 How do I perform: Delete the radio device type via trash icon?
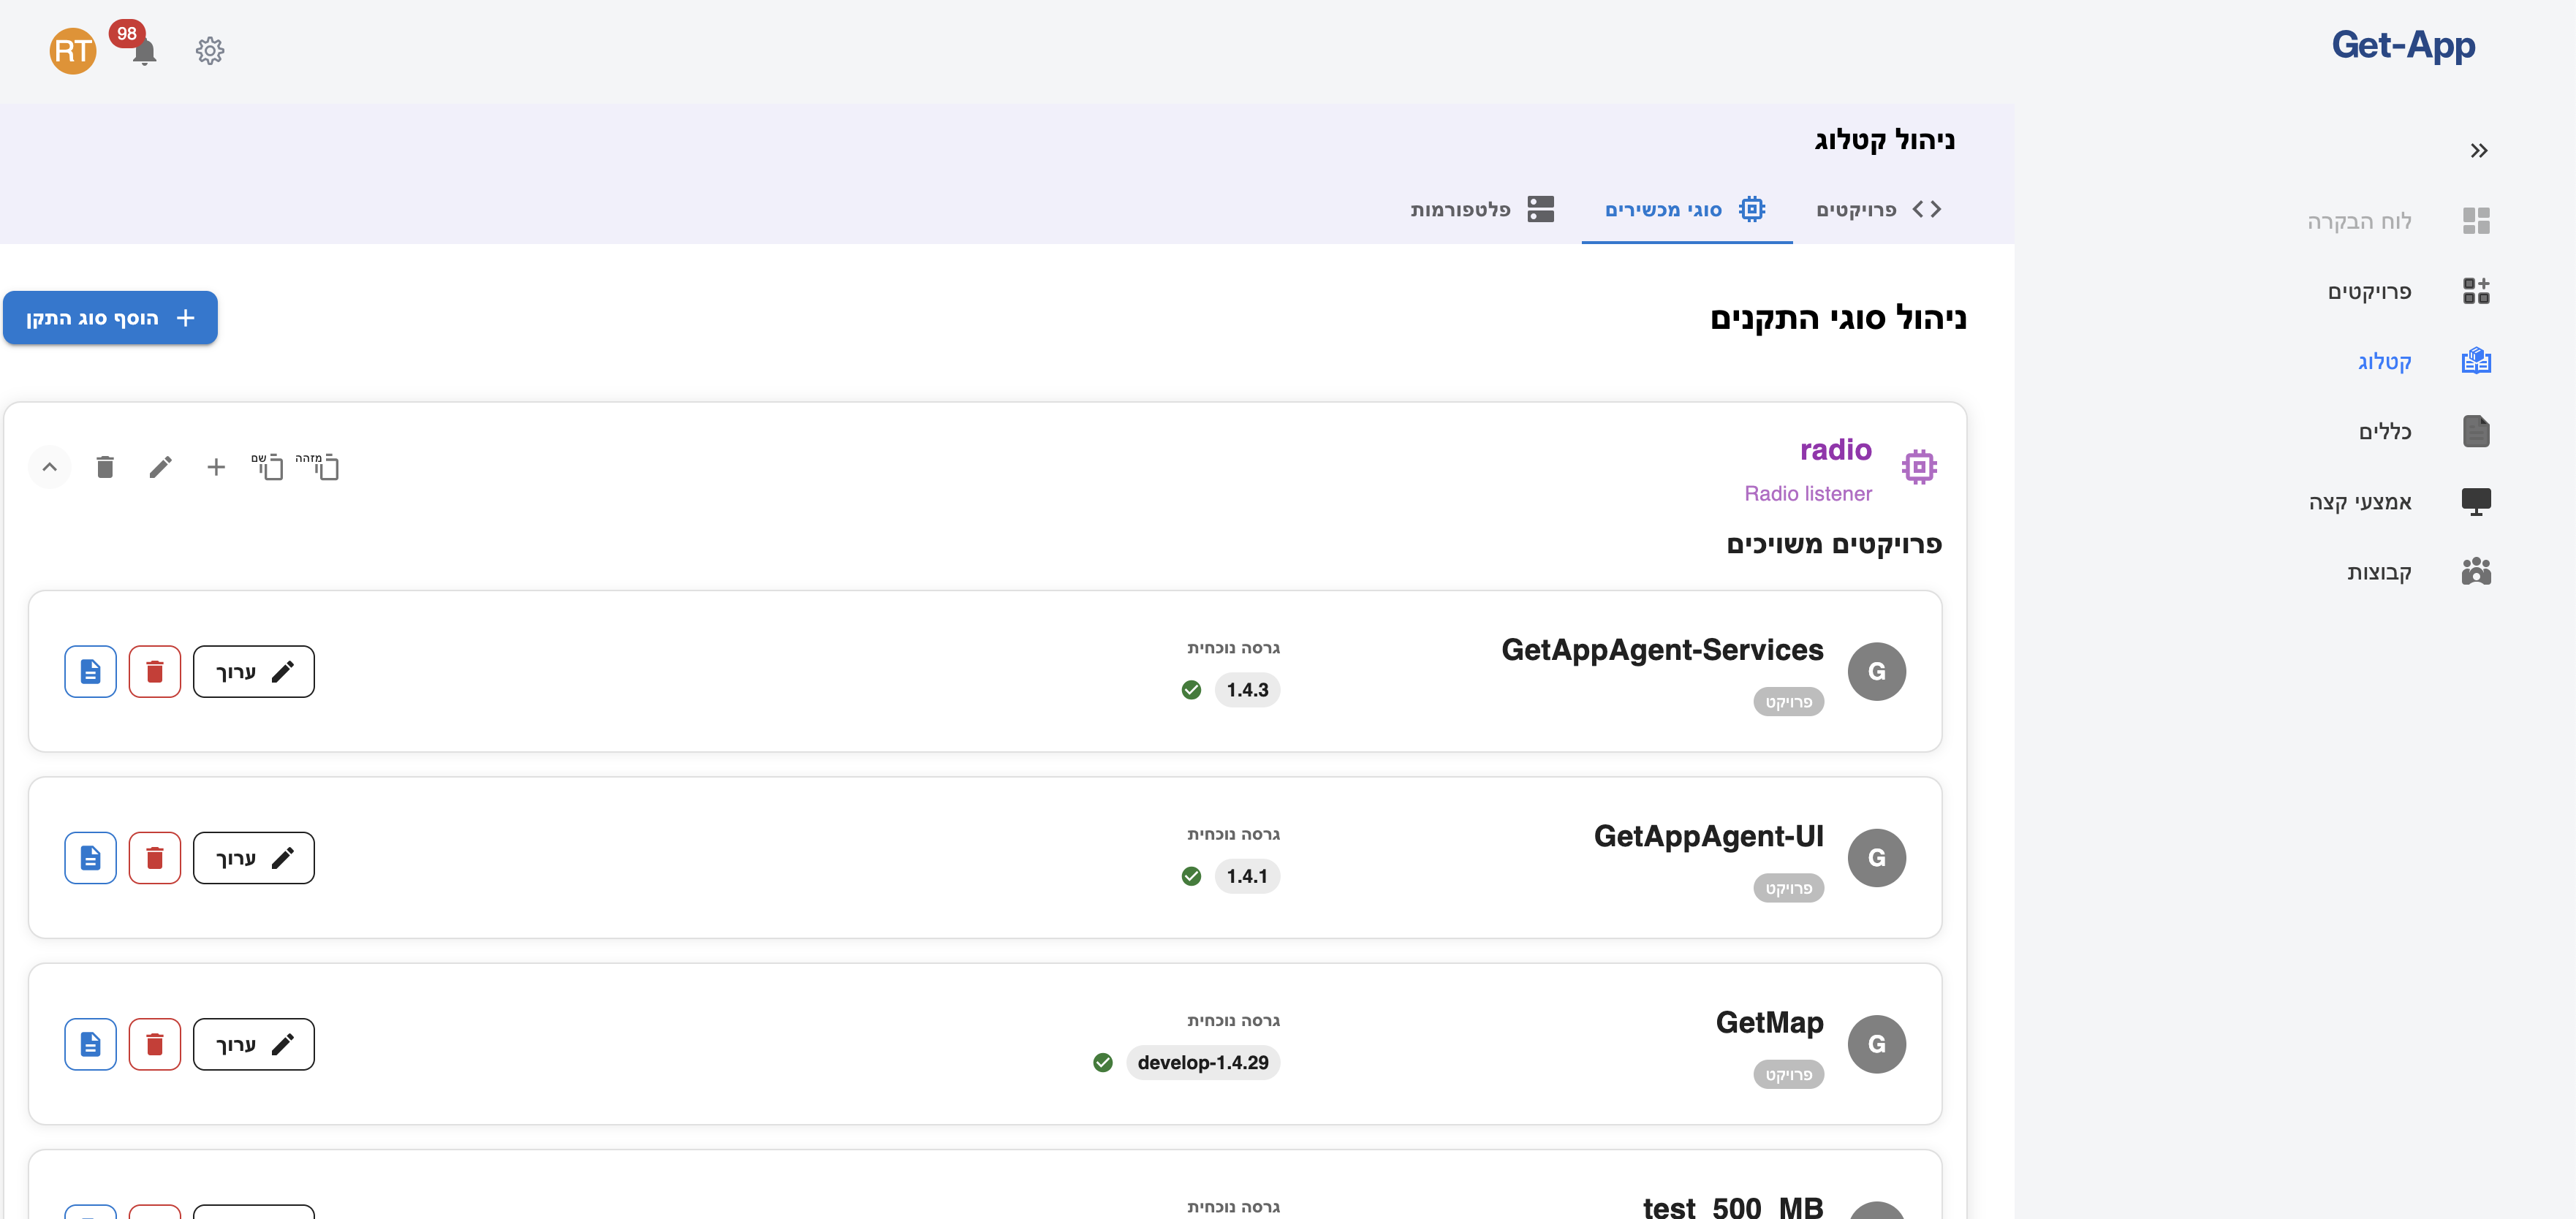click(105, 467)
